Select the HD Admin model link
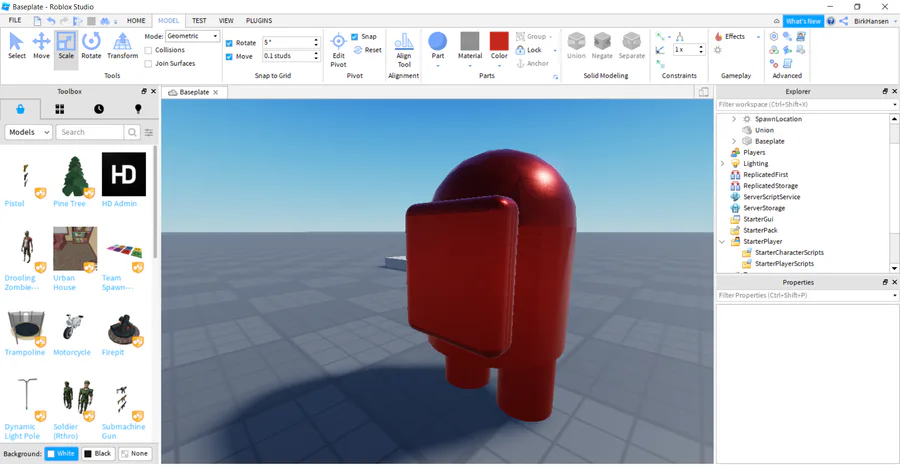The image size is (900, 469). click(x=119, y=204)
